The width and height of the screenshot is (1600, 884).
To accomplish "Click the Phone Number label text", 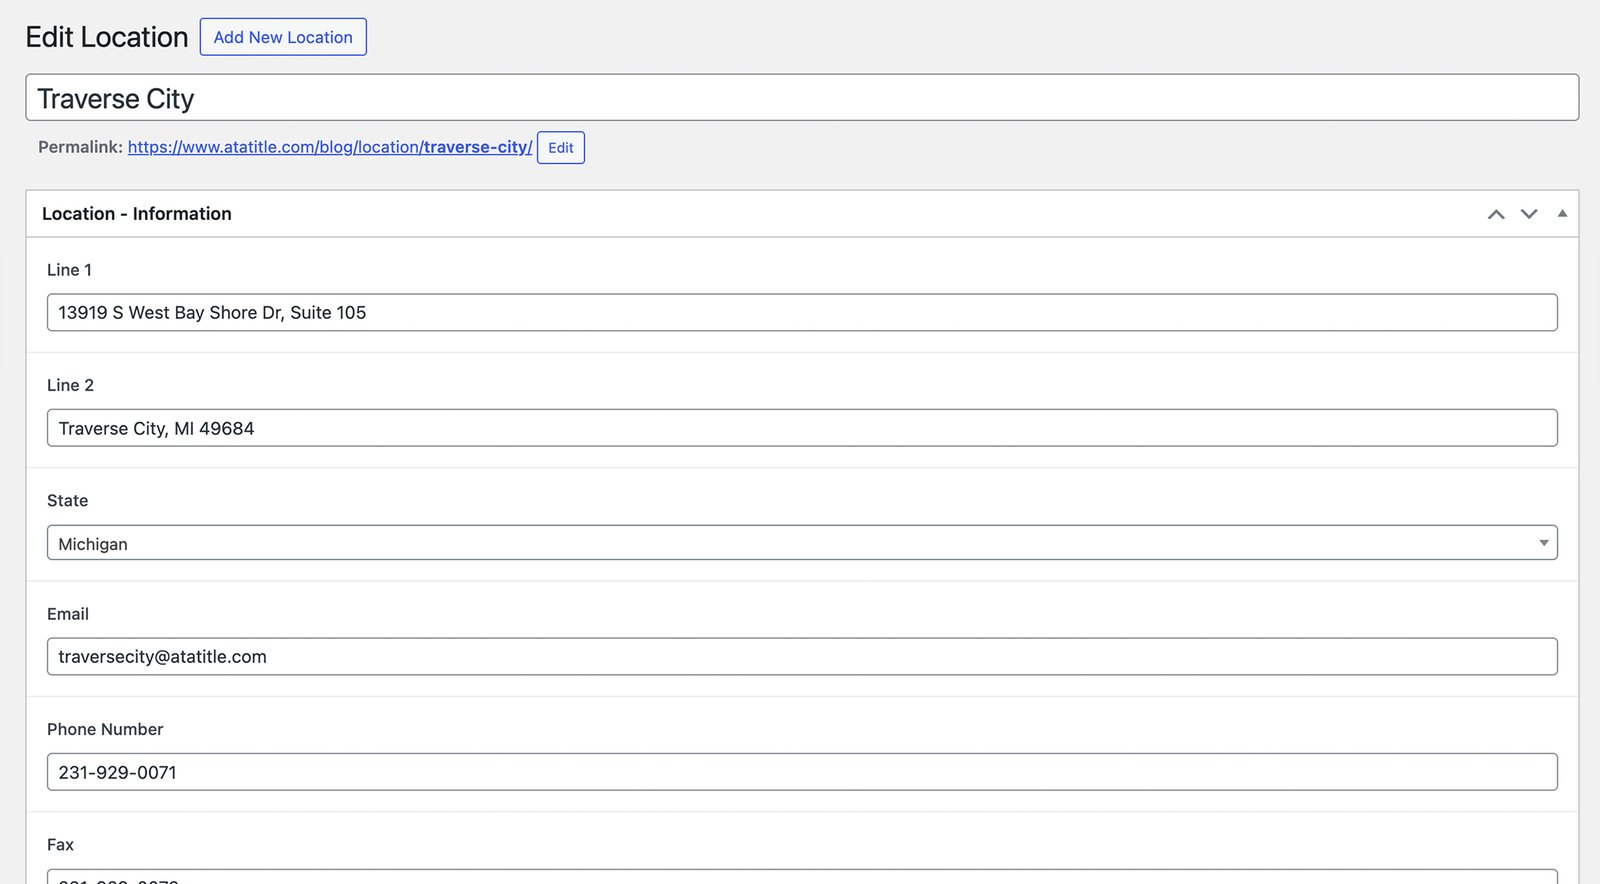I will click(105, 730).
